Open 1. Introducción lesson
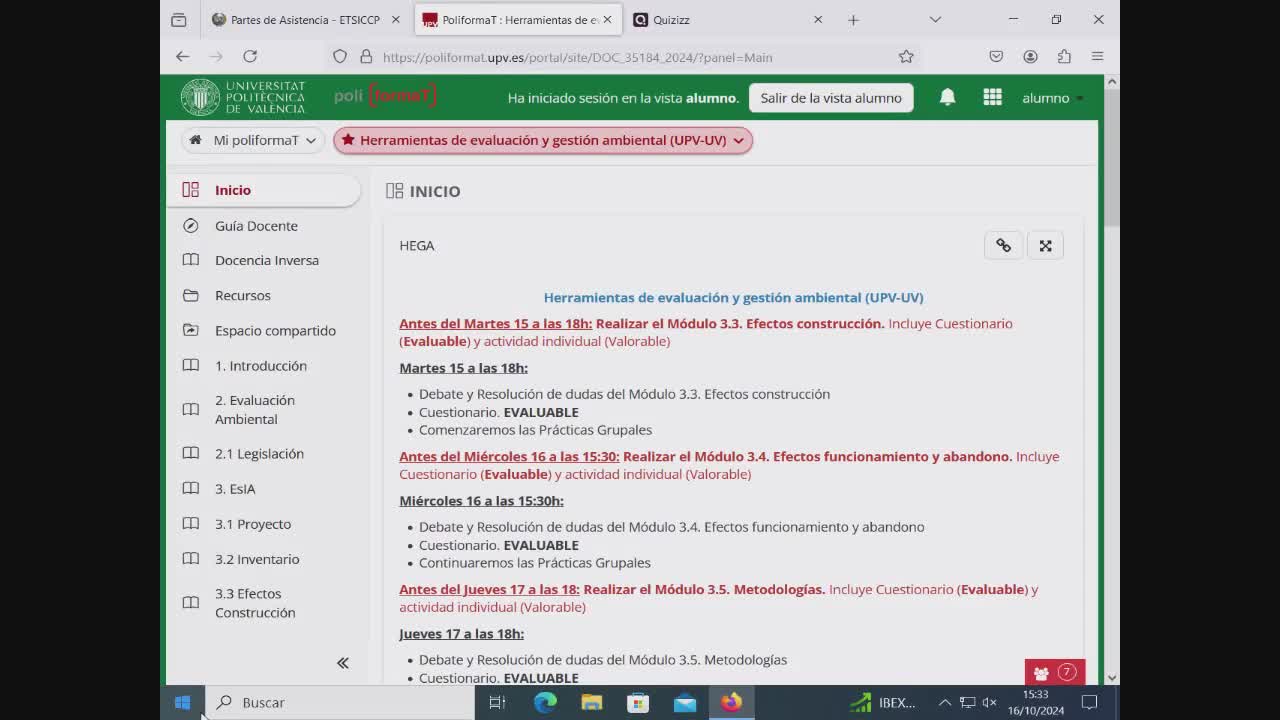Image resolution: width=1280 pixels, height=720 pixels. (x=263, y=366)
